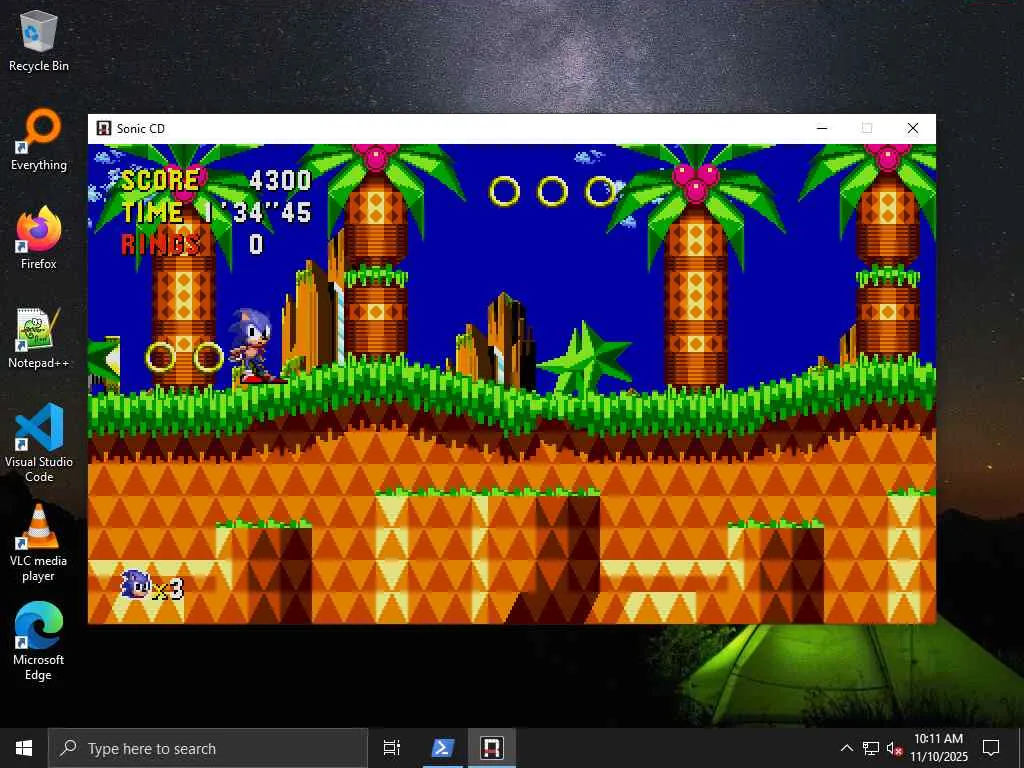This screenshot has width=1024, height=768.
Task: Open the network status tray icon
Action: pos(871,748)
